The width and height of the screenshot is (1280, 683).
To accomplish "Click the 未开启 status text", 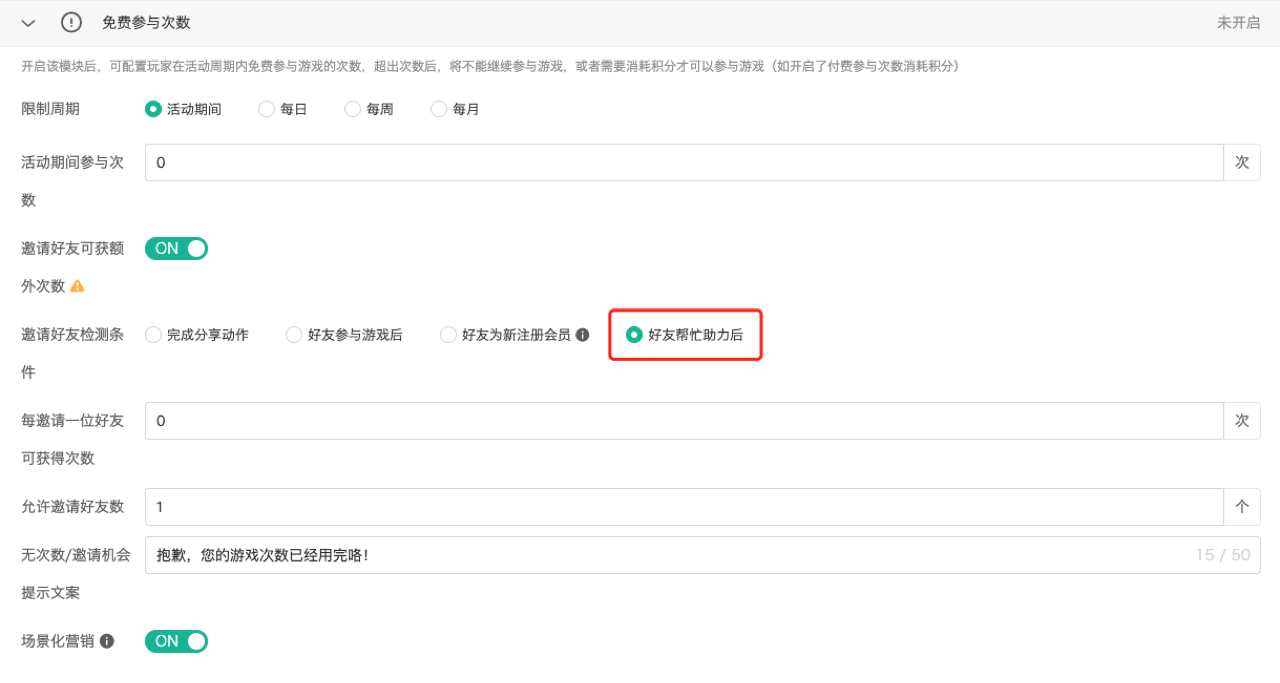I will tap(1238, 22).
